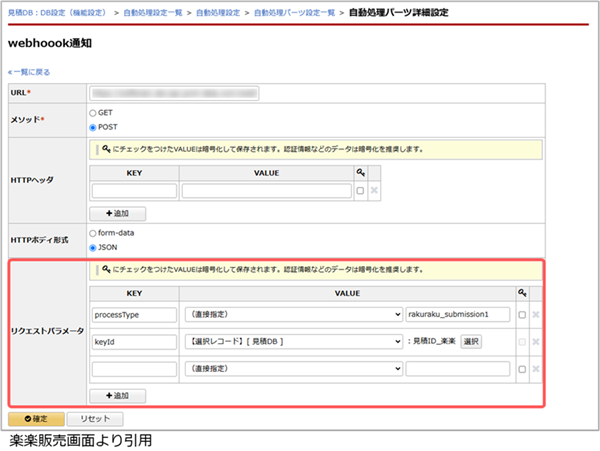Viewport: 600px width, 451px height.
Task: Delete the HTTP header row with X icon
Action: tap(374, 191)
